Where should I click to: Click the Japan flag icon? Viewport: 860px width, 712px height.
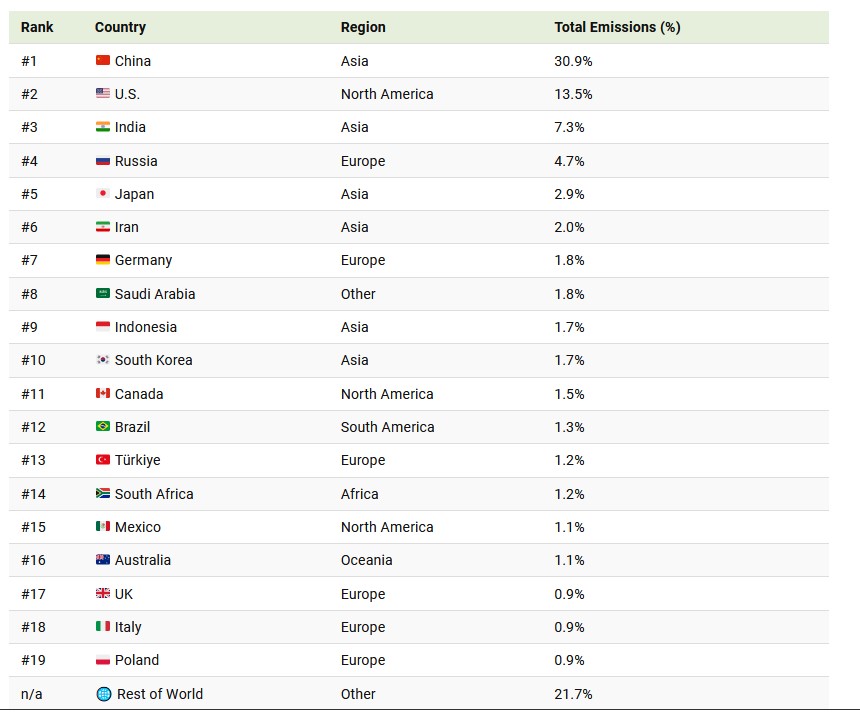[103, 194]
